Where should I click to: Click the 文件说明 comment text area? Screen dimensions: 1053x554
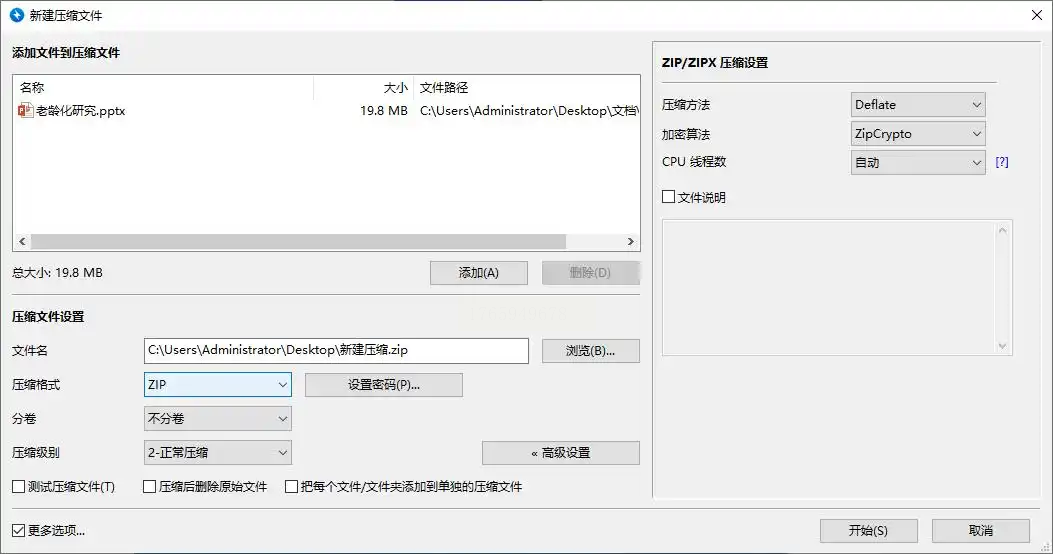(x=837, y=287)
